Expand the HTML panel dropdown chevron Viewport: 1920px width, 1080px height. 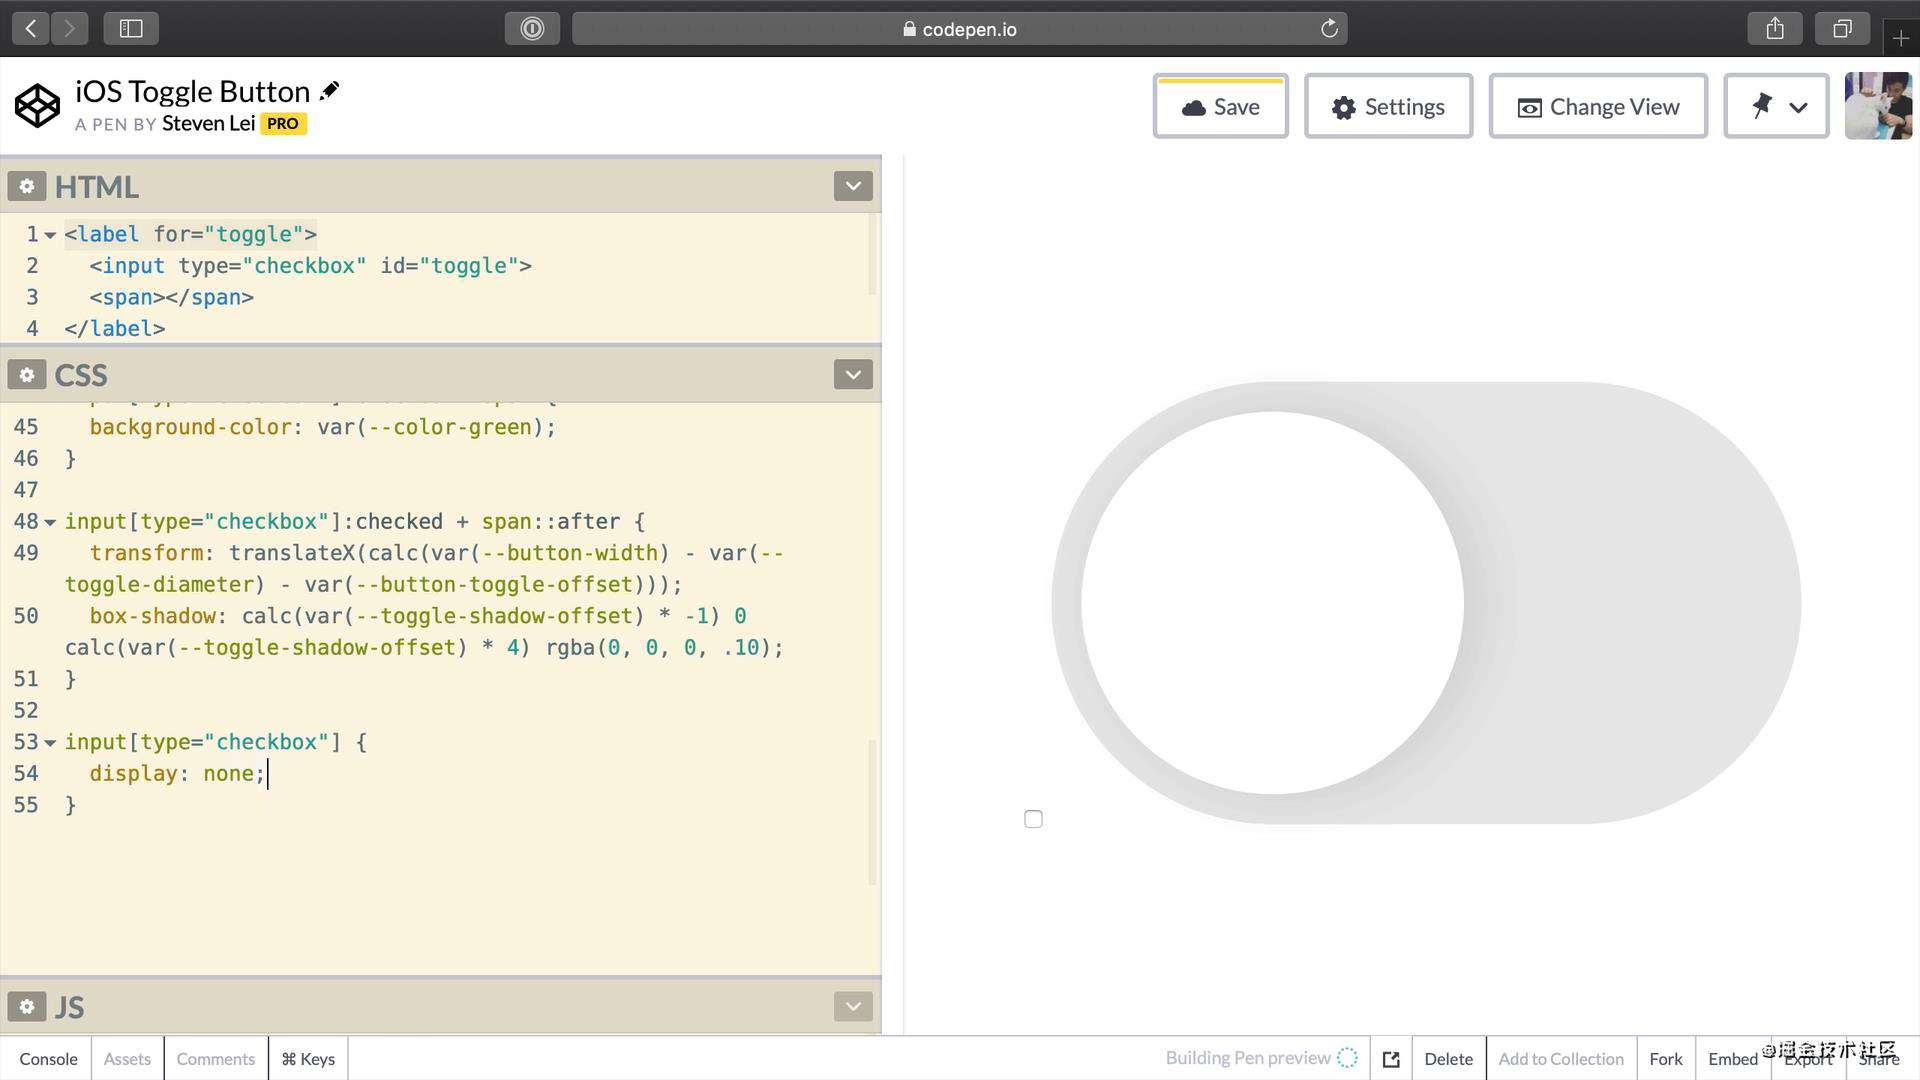click(853, 186)
